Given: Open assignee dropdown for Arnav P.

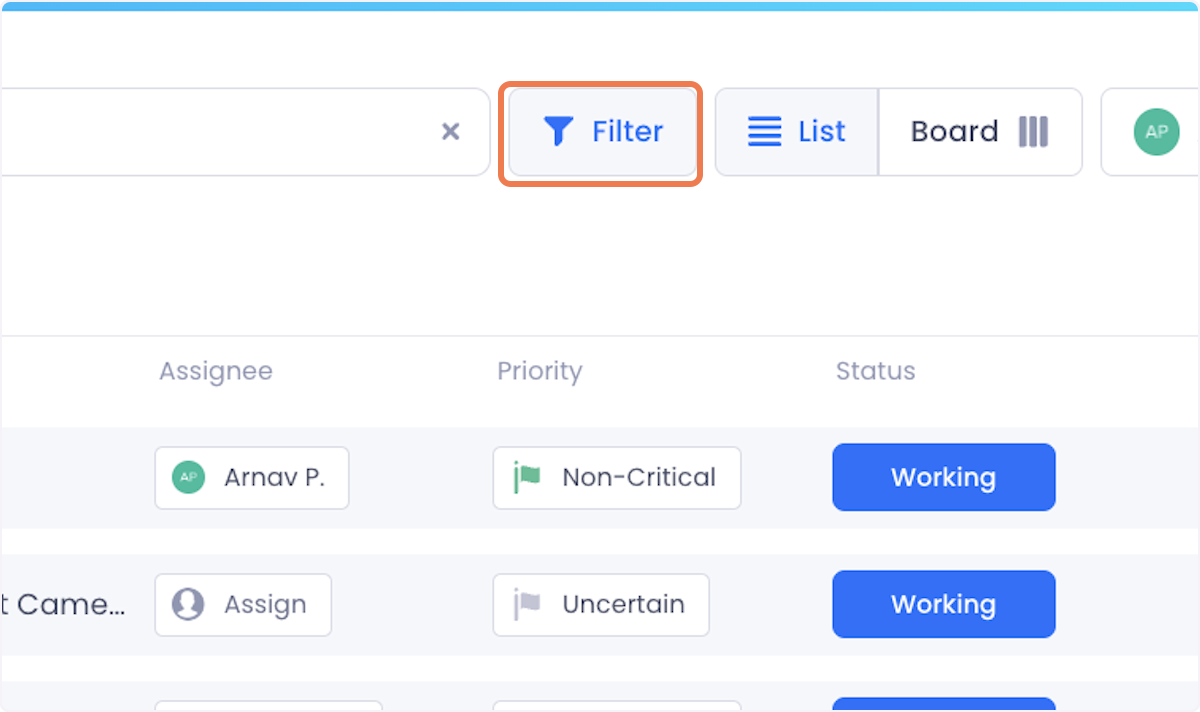Looking at the screenshot, I should 252,478.
